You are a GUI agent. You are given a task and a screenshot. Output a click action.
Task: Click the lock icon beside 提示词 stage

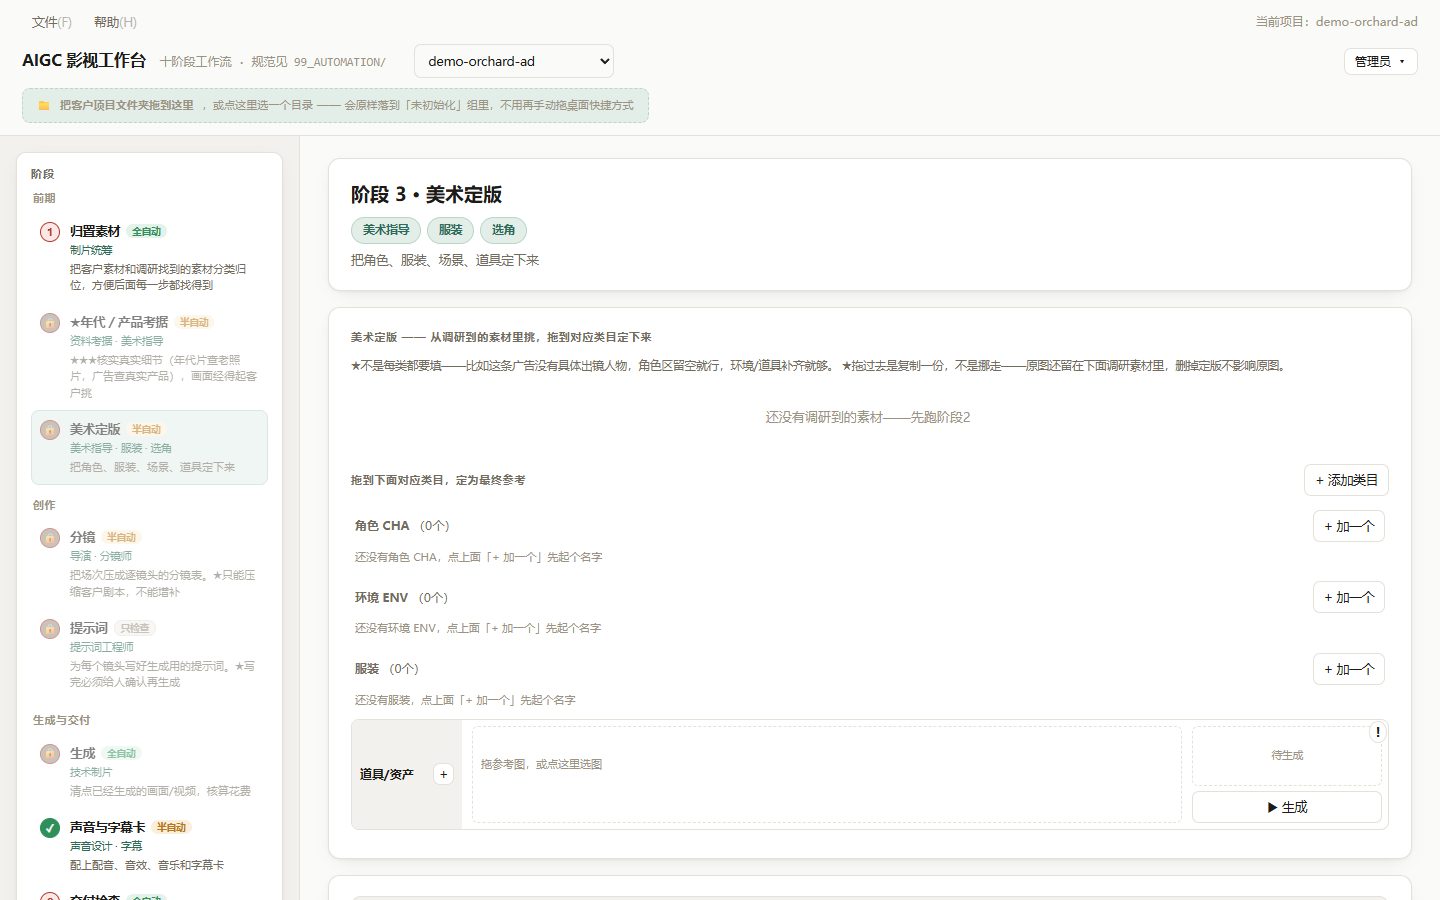(x=50, y=629)
